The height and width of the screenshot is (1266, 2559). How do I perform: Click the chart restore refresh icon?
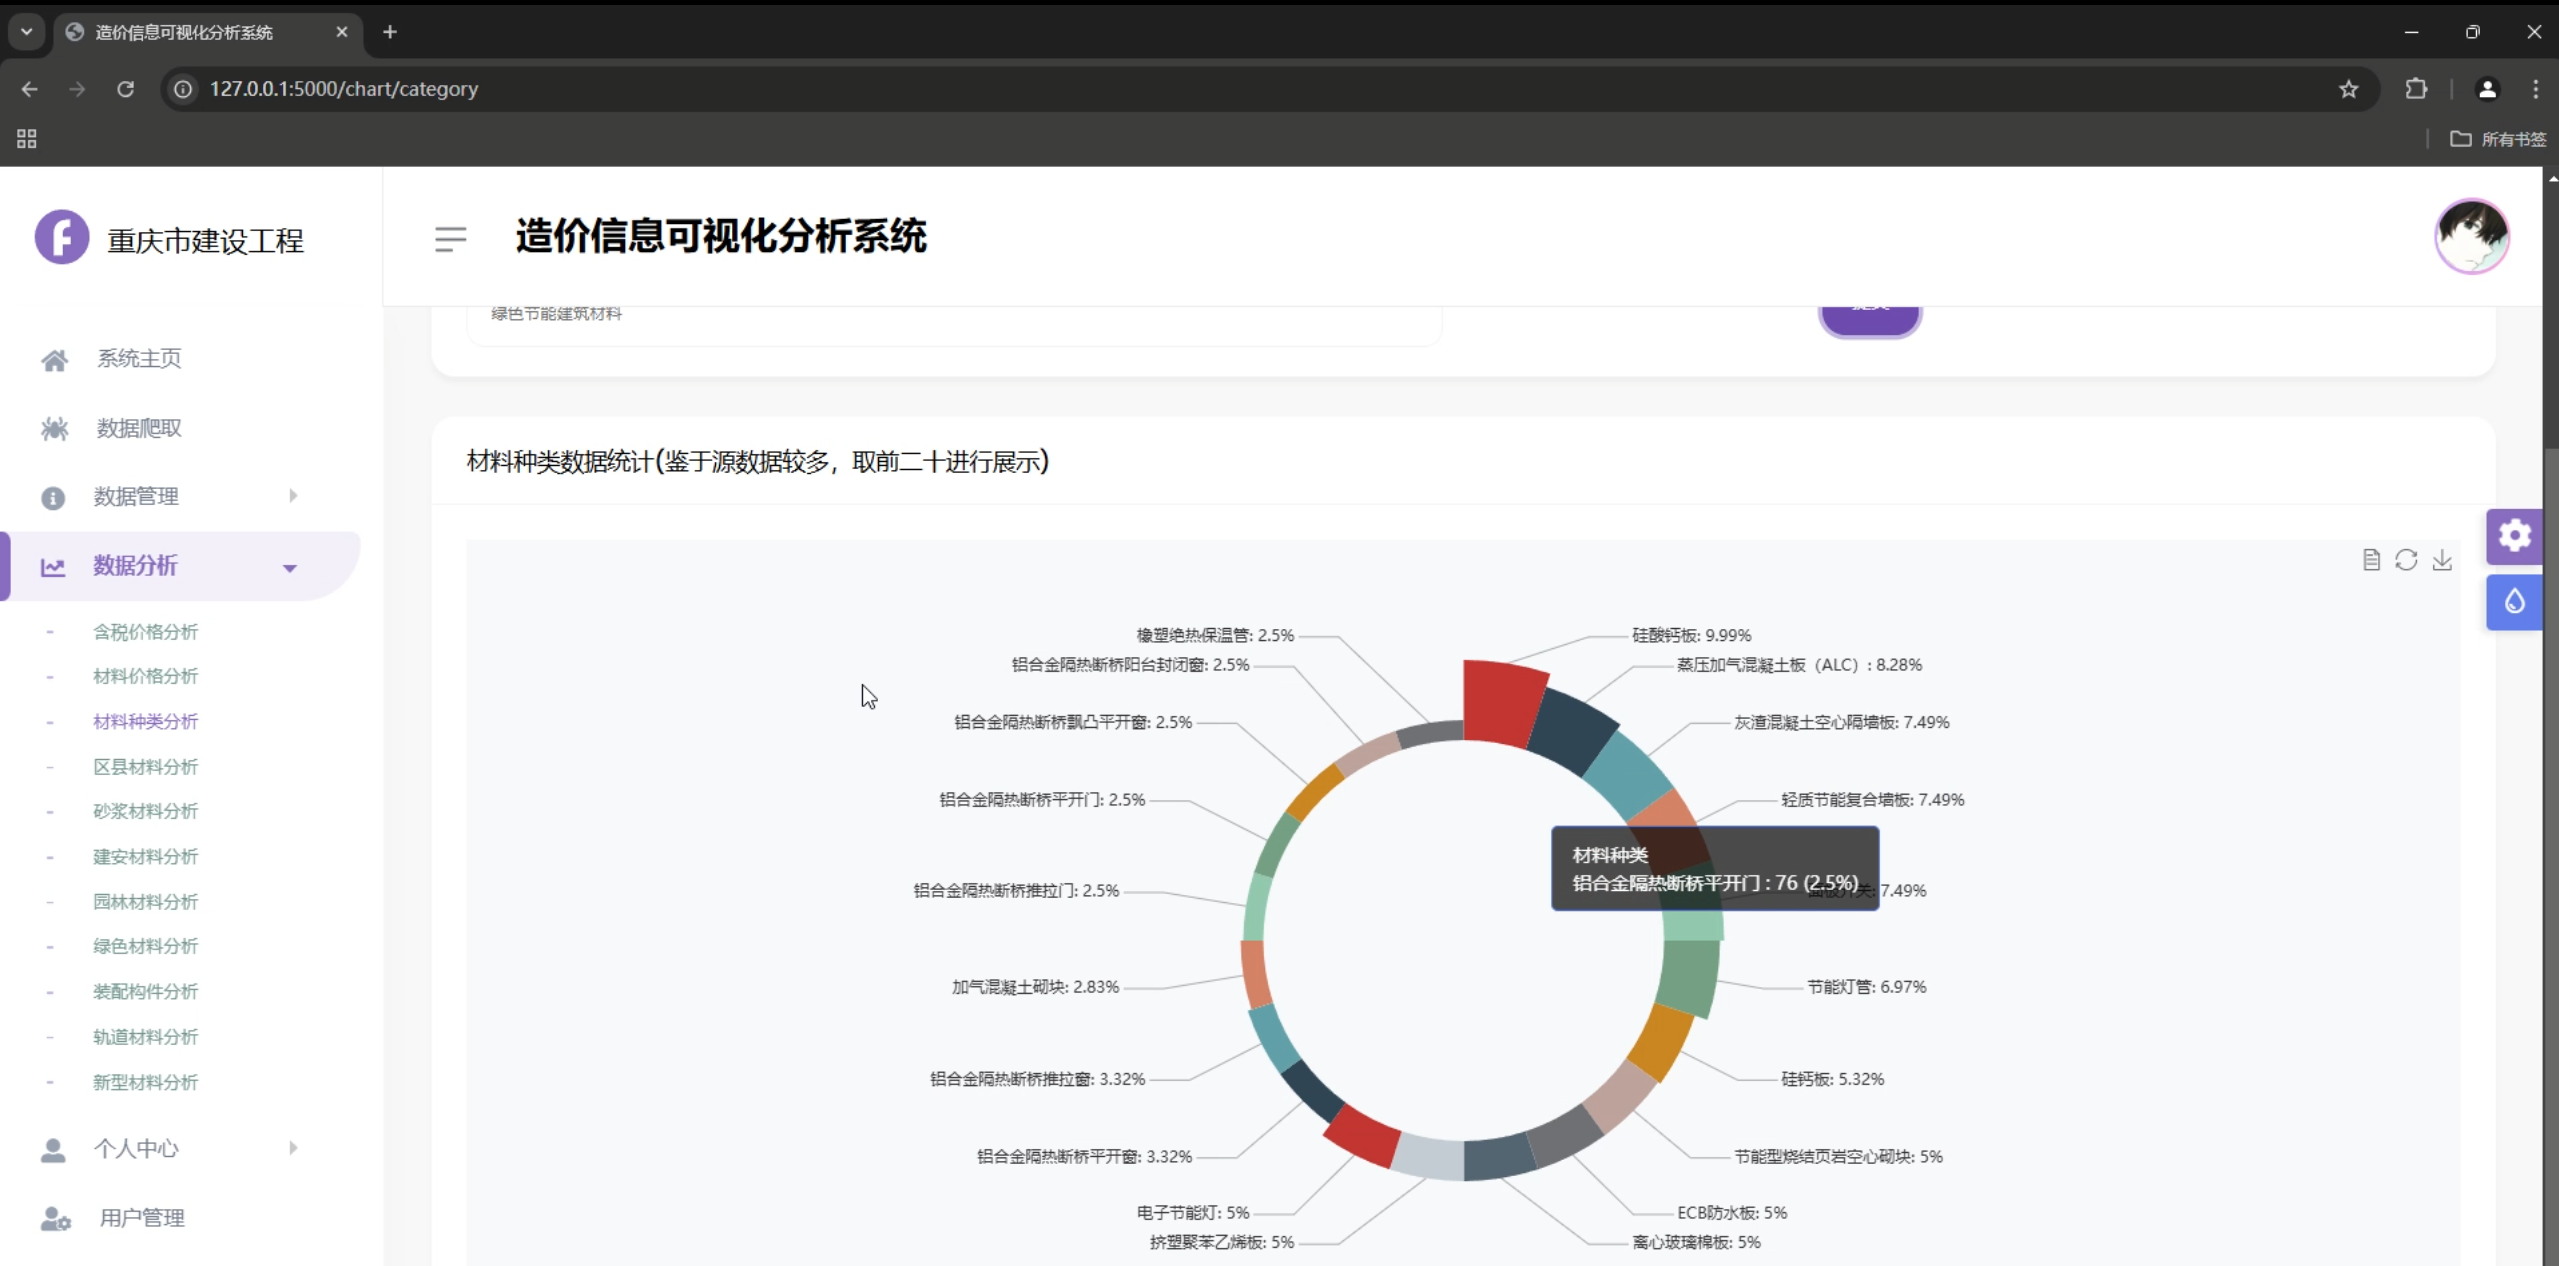click(x=2406, y=560)
